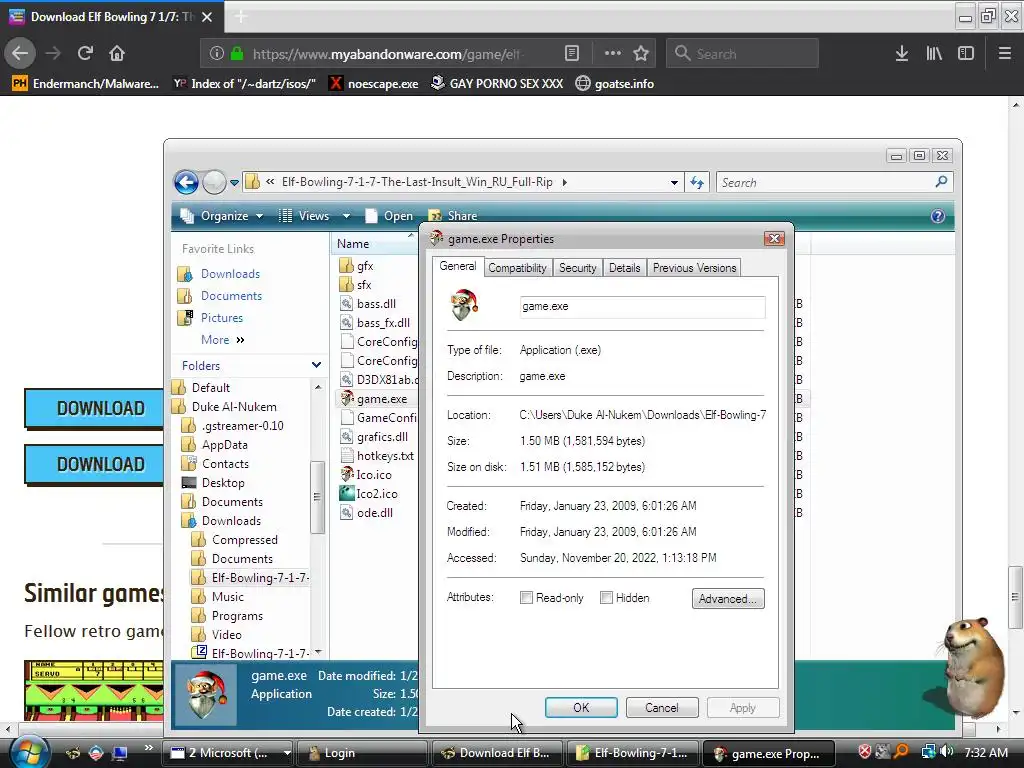
Task: Click Explorer search magnifier icon
Action: 941,182
